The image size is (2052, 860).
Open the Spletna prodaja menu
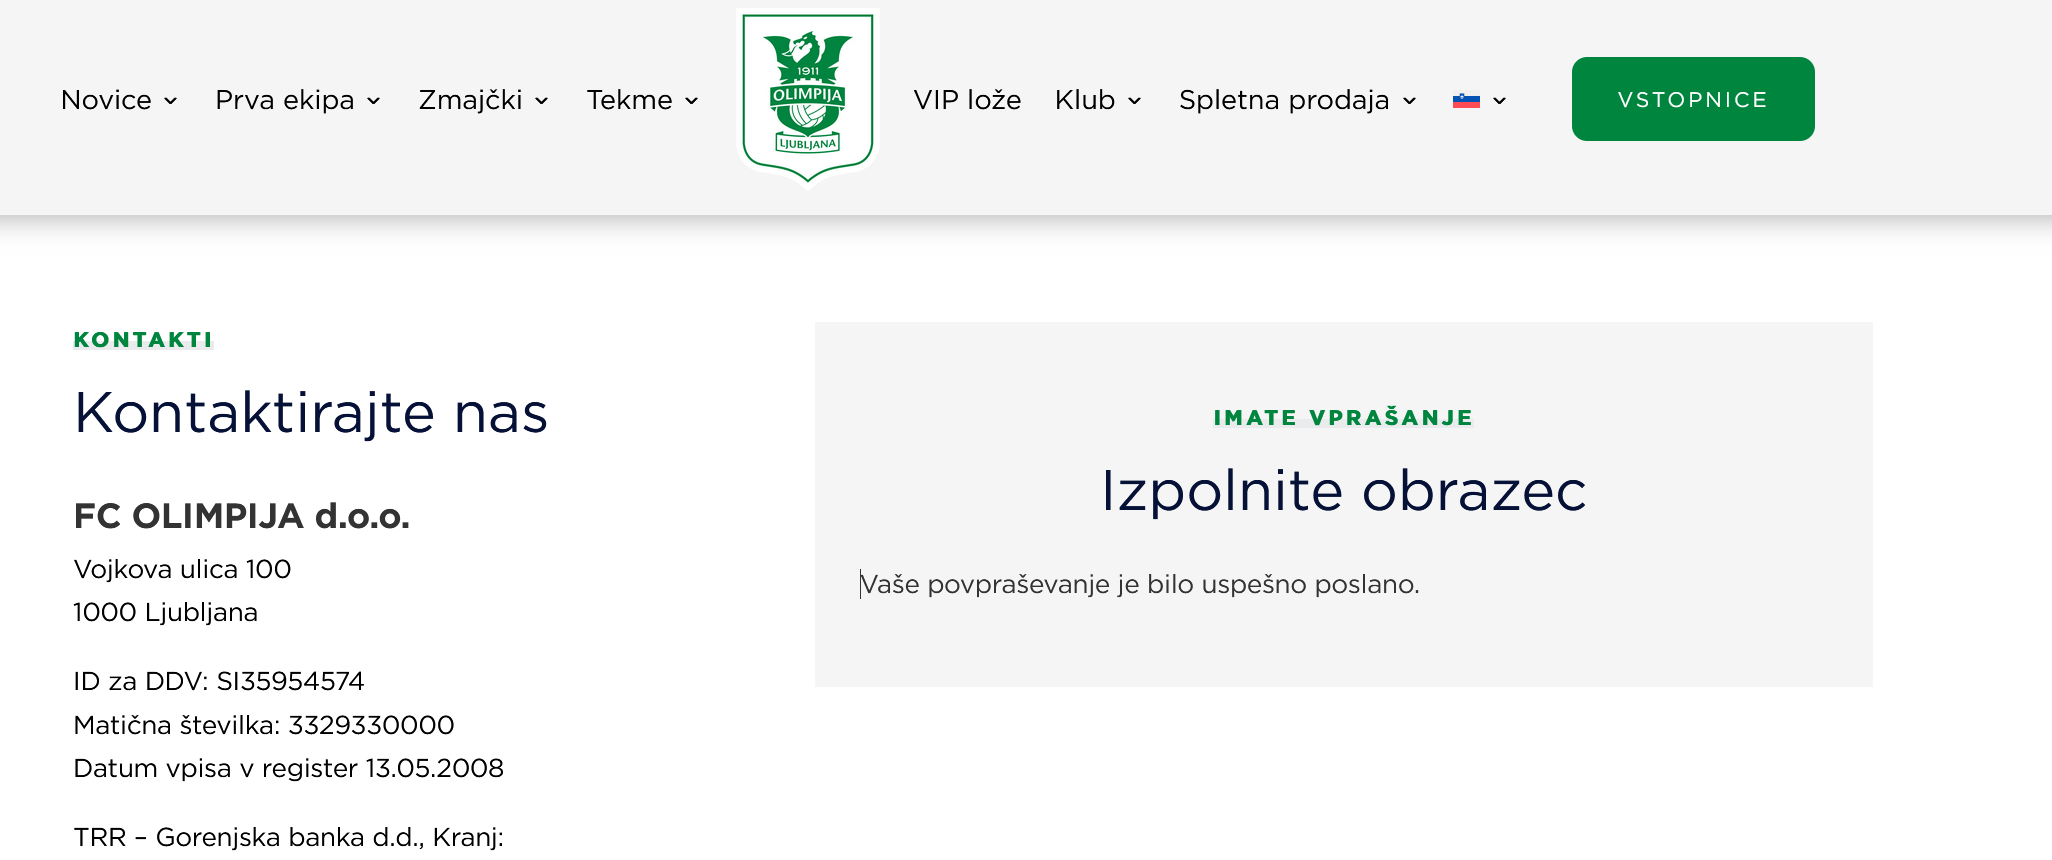click(x=1284, y=100)
